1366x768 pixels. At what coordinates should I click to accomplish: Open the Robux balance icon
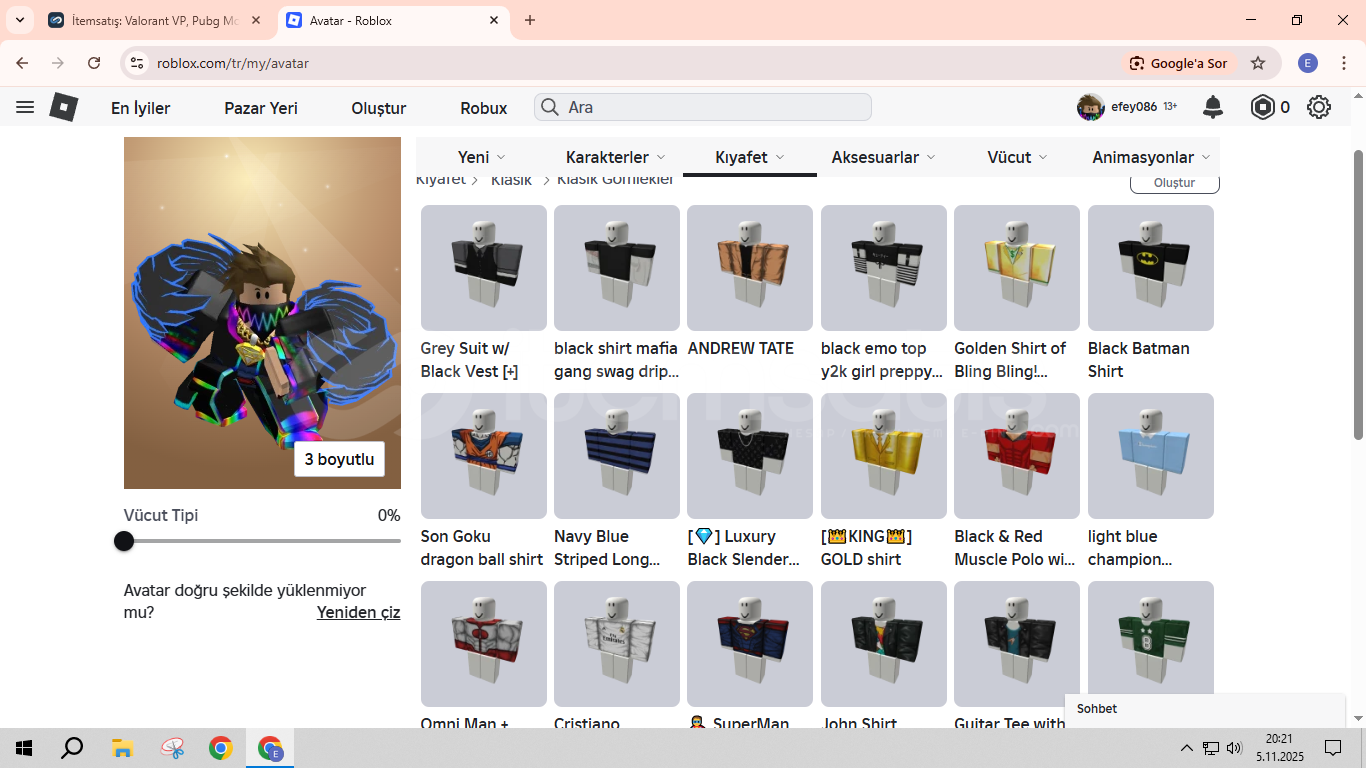coord(1263,107)
